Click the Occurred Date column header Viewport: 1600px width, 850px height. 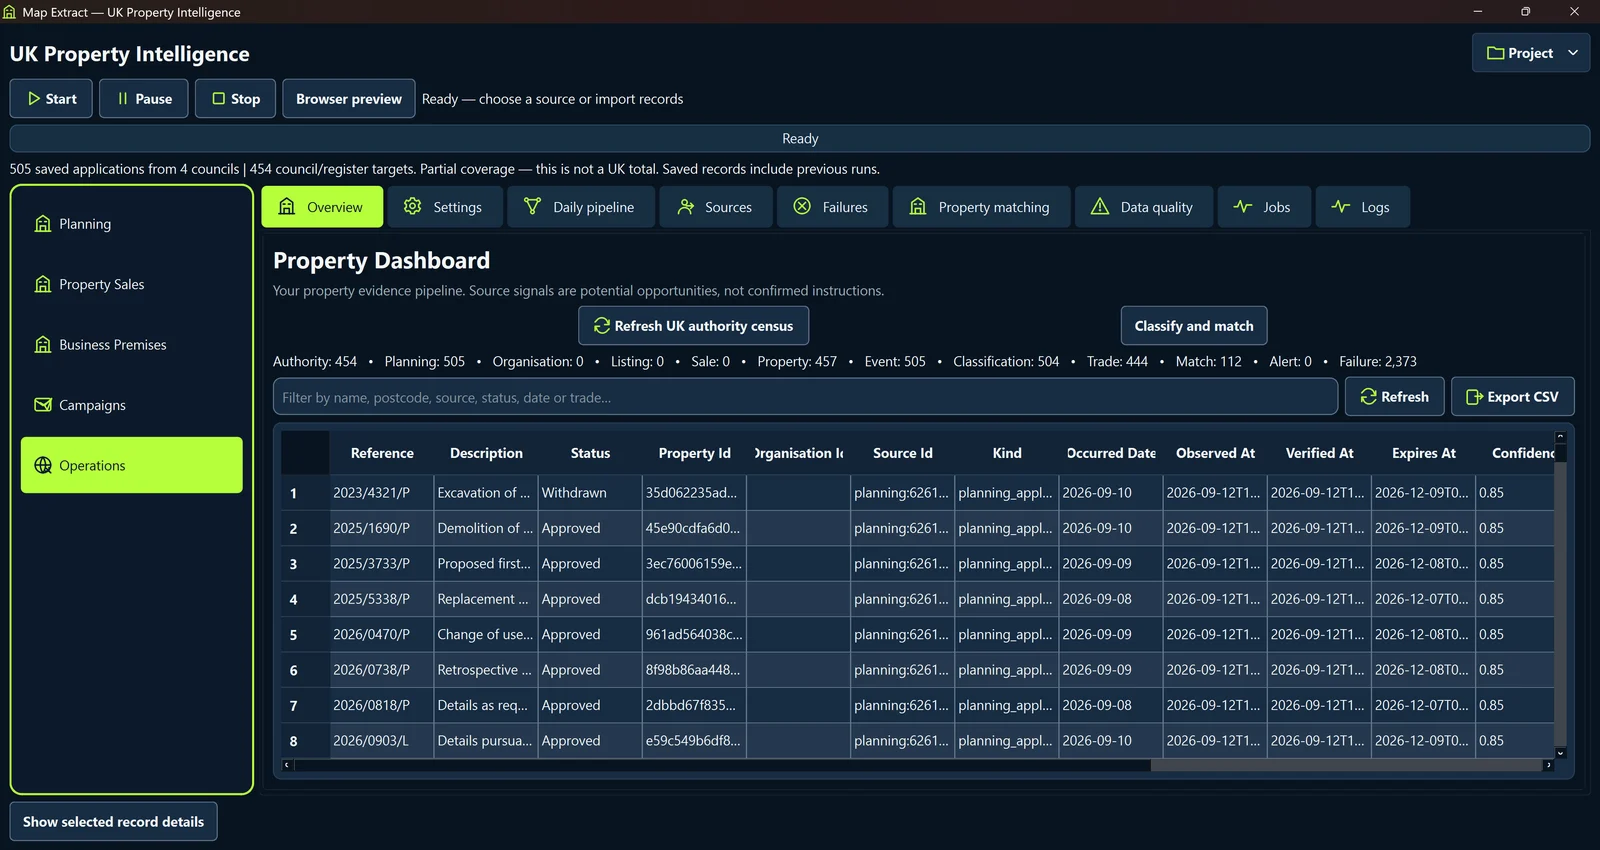tap(1111, 453)
